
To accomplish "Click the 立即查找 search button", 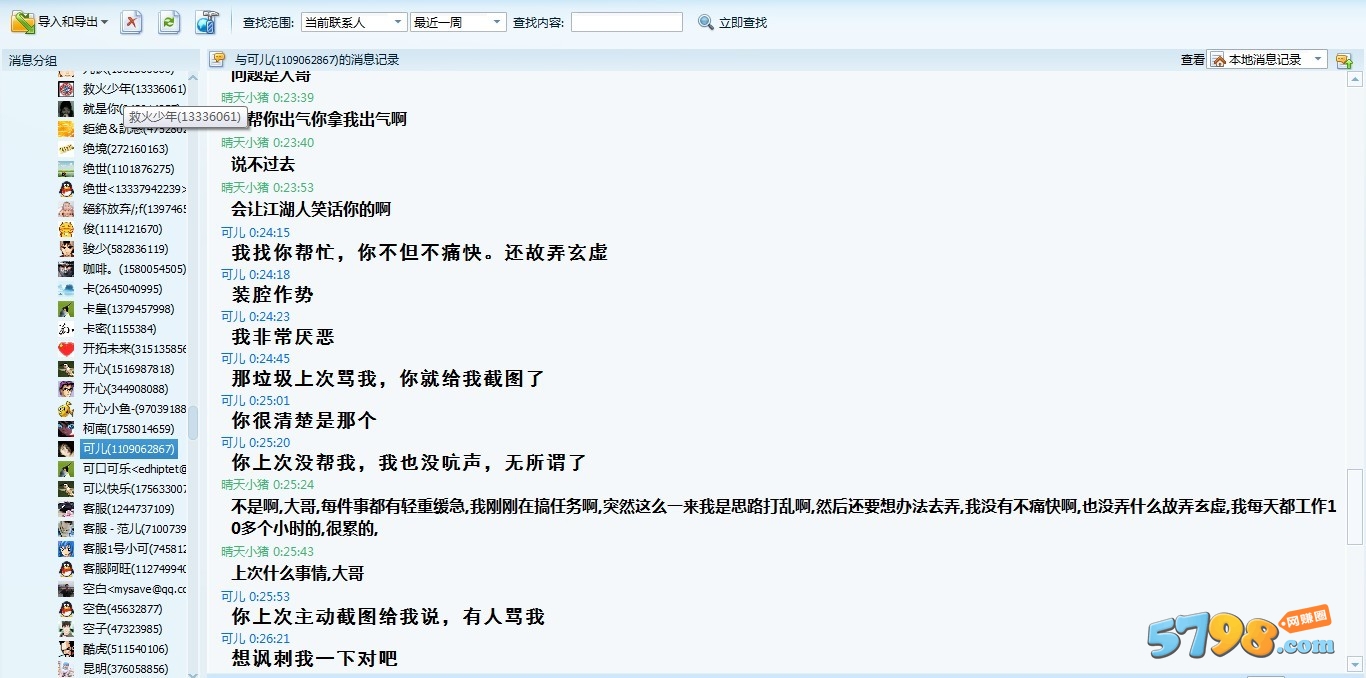I will [732, 22].
